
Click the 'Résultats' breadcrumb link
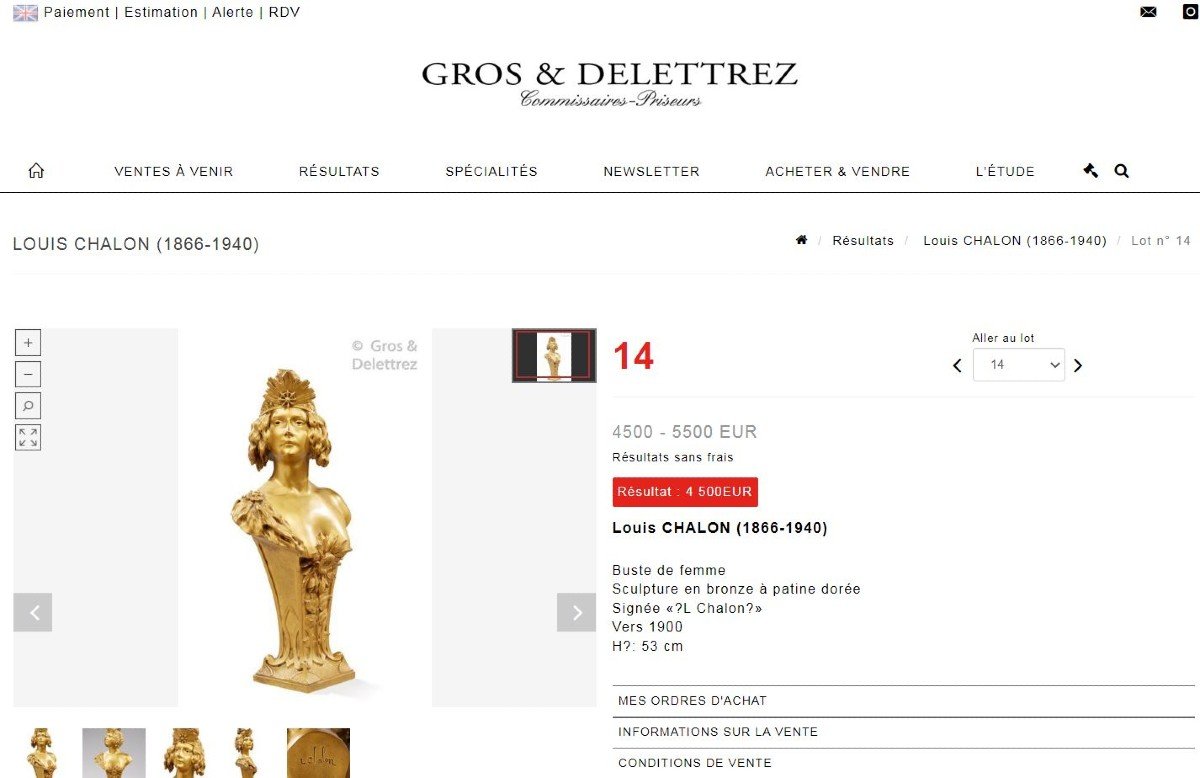[x=863, y=241]
